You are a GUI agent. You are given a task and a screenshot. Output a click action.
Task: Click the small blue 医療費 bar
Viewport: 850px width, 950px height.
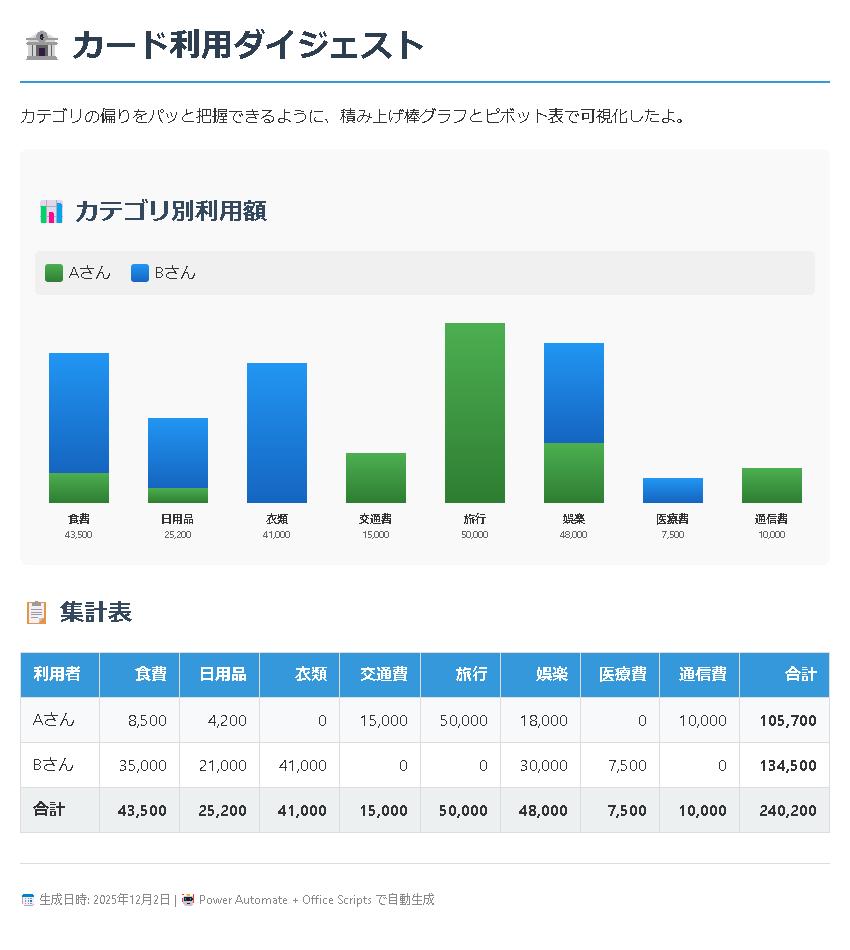click(x=673, y=490)
